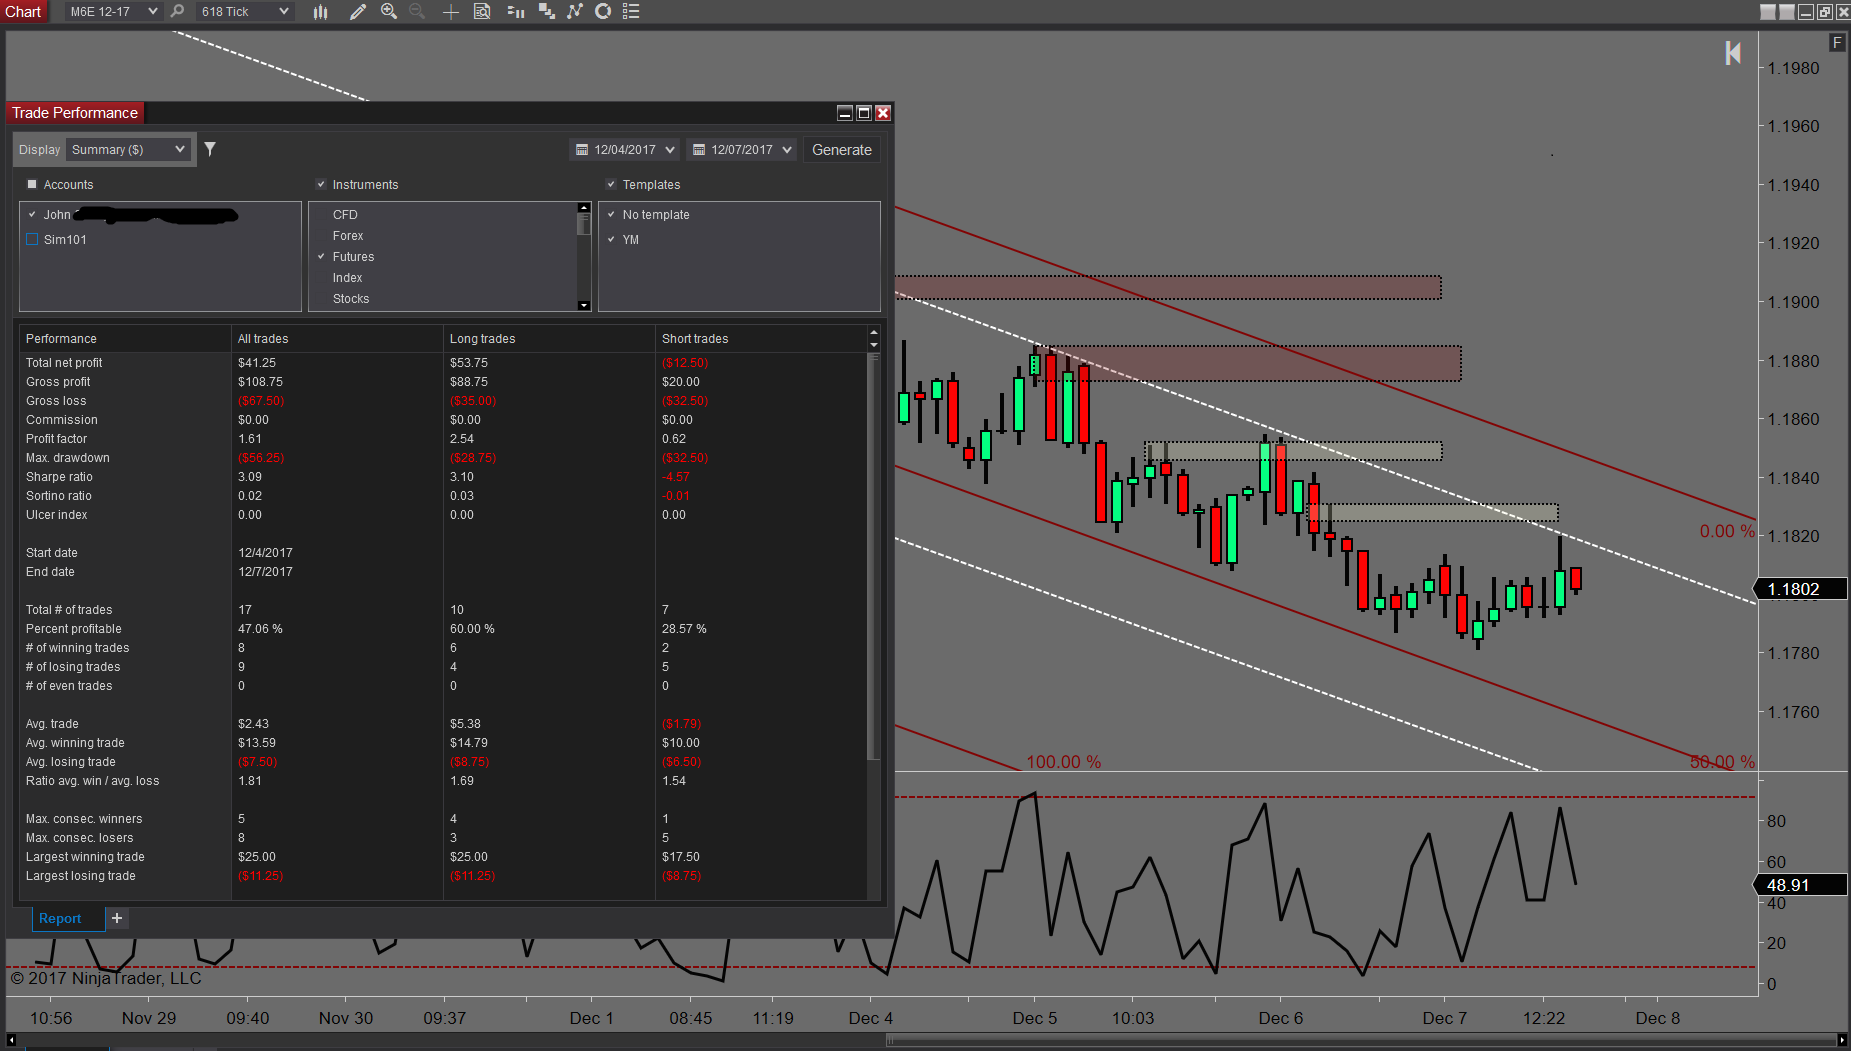Open the overlapping squares toolbar icon

[x=546, y=11]
